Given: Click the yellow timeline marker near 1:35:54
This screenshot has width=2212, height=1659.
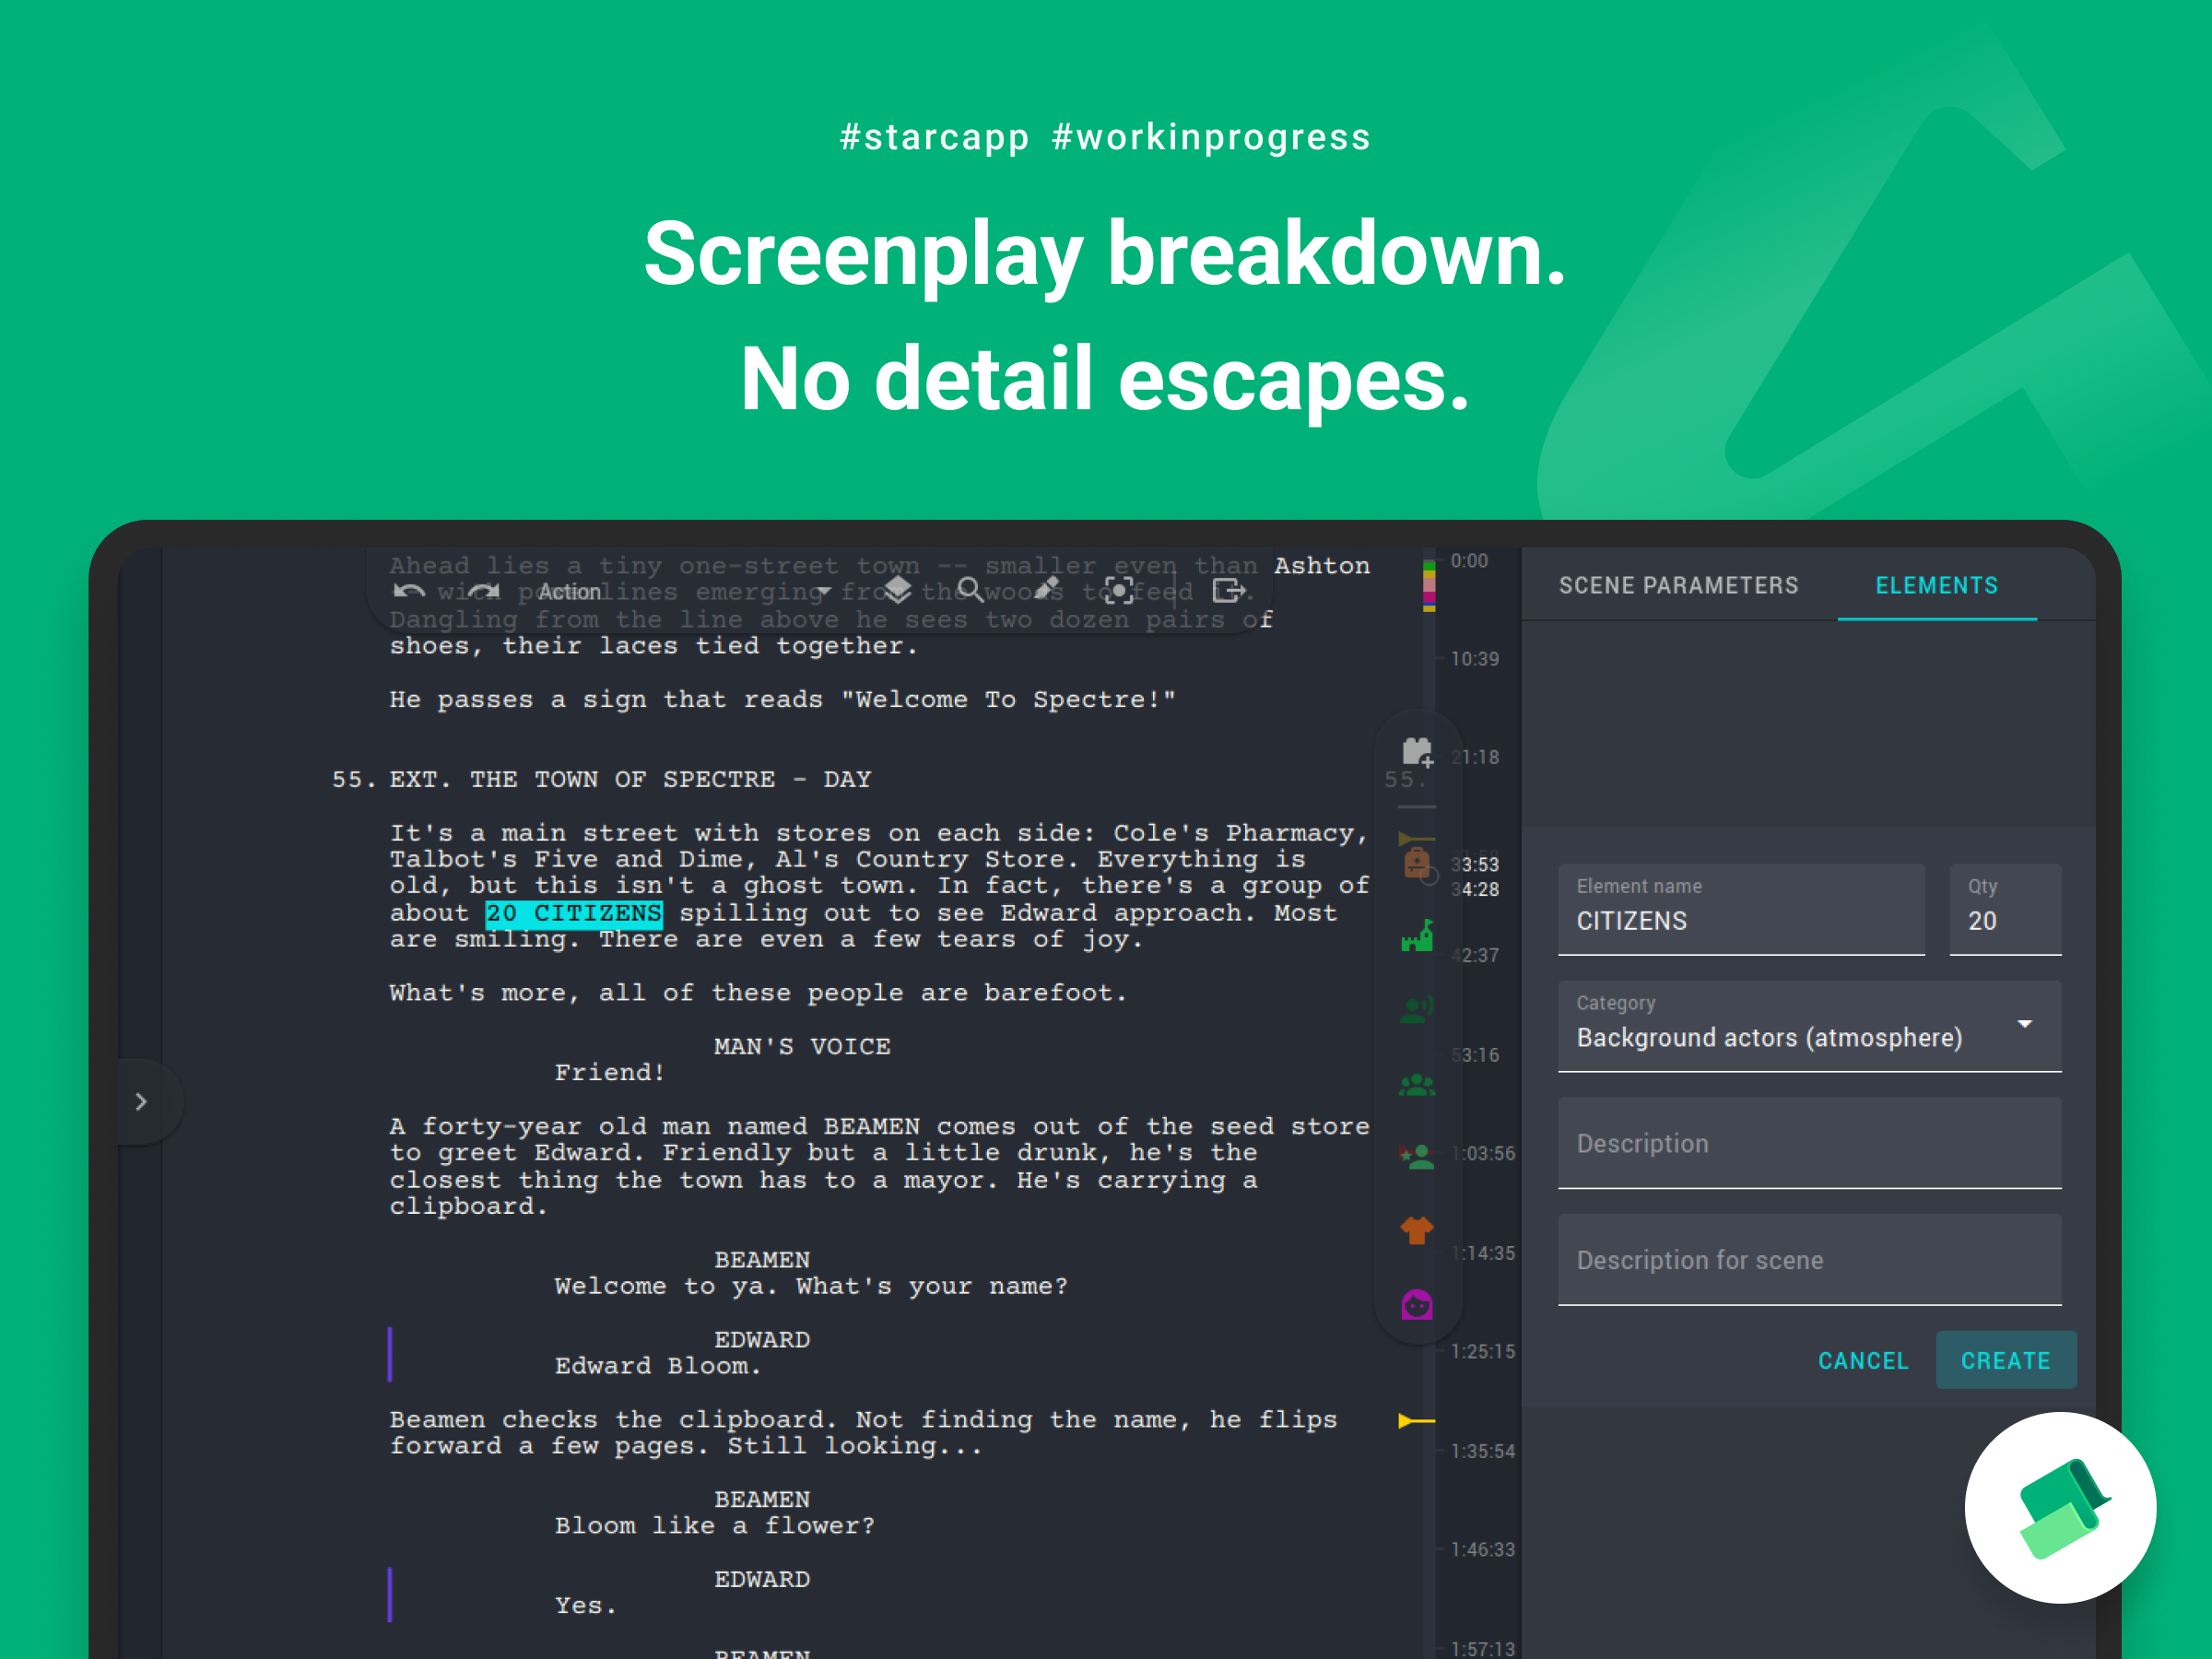Looking at the screenshot, I should tap(1415, 1421).
